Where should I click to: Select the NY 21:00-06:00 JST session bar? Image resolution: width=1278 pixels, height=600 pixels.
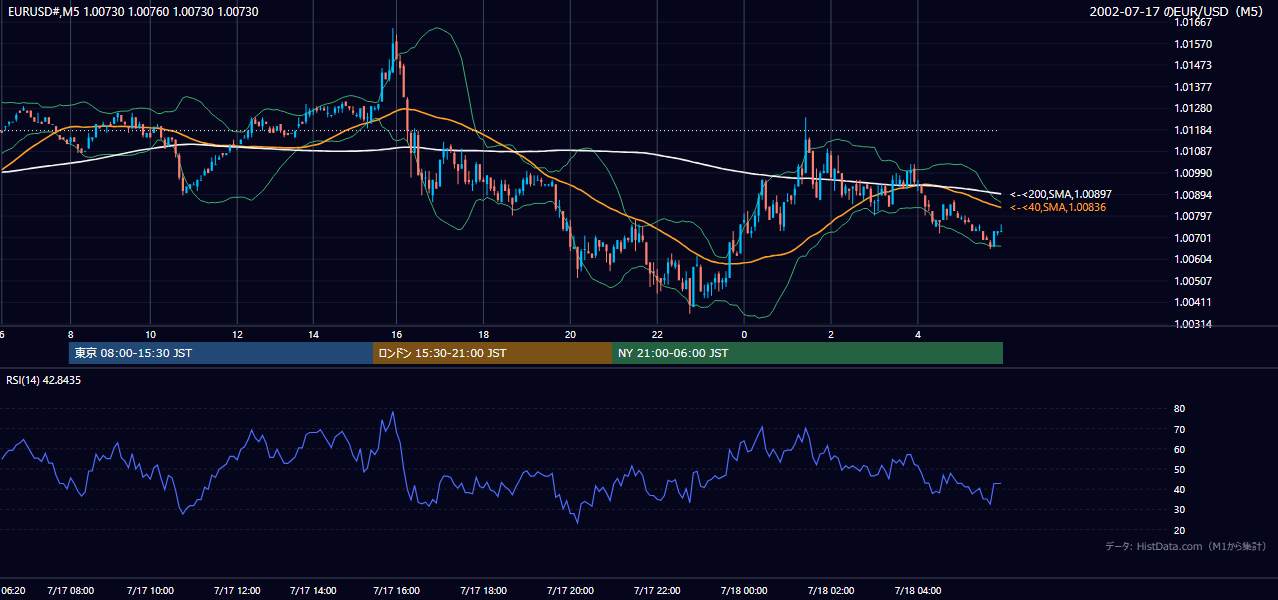coord(807,353)
